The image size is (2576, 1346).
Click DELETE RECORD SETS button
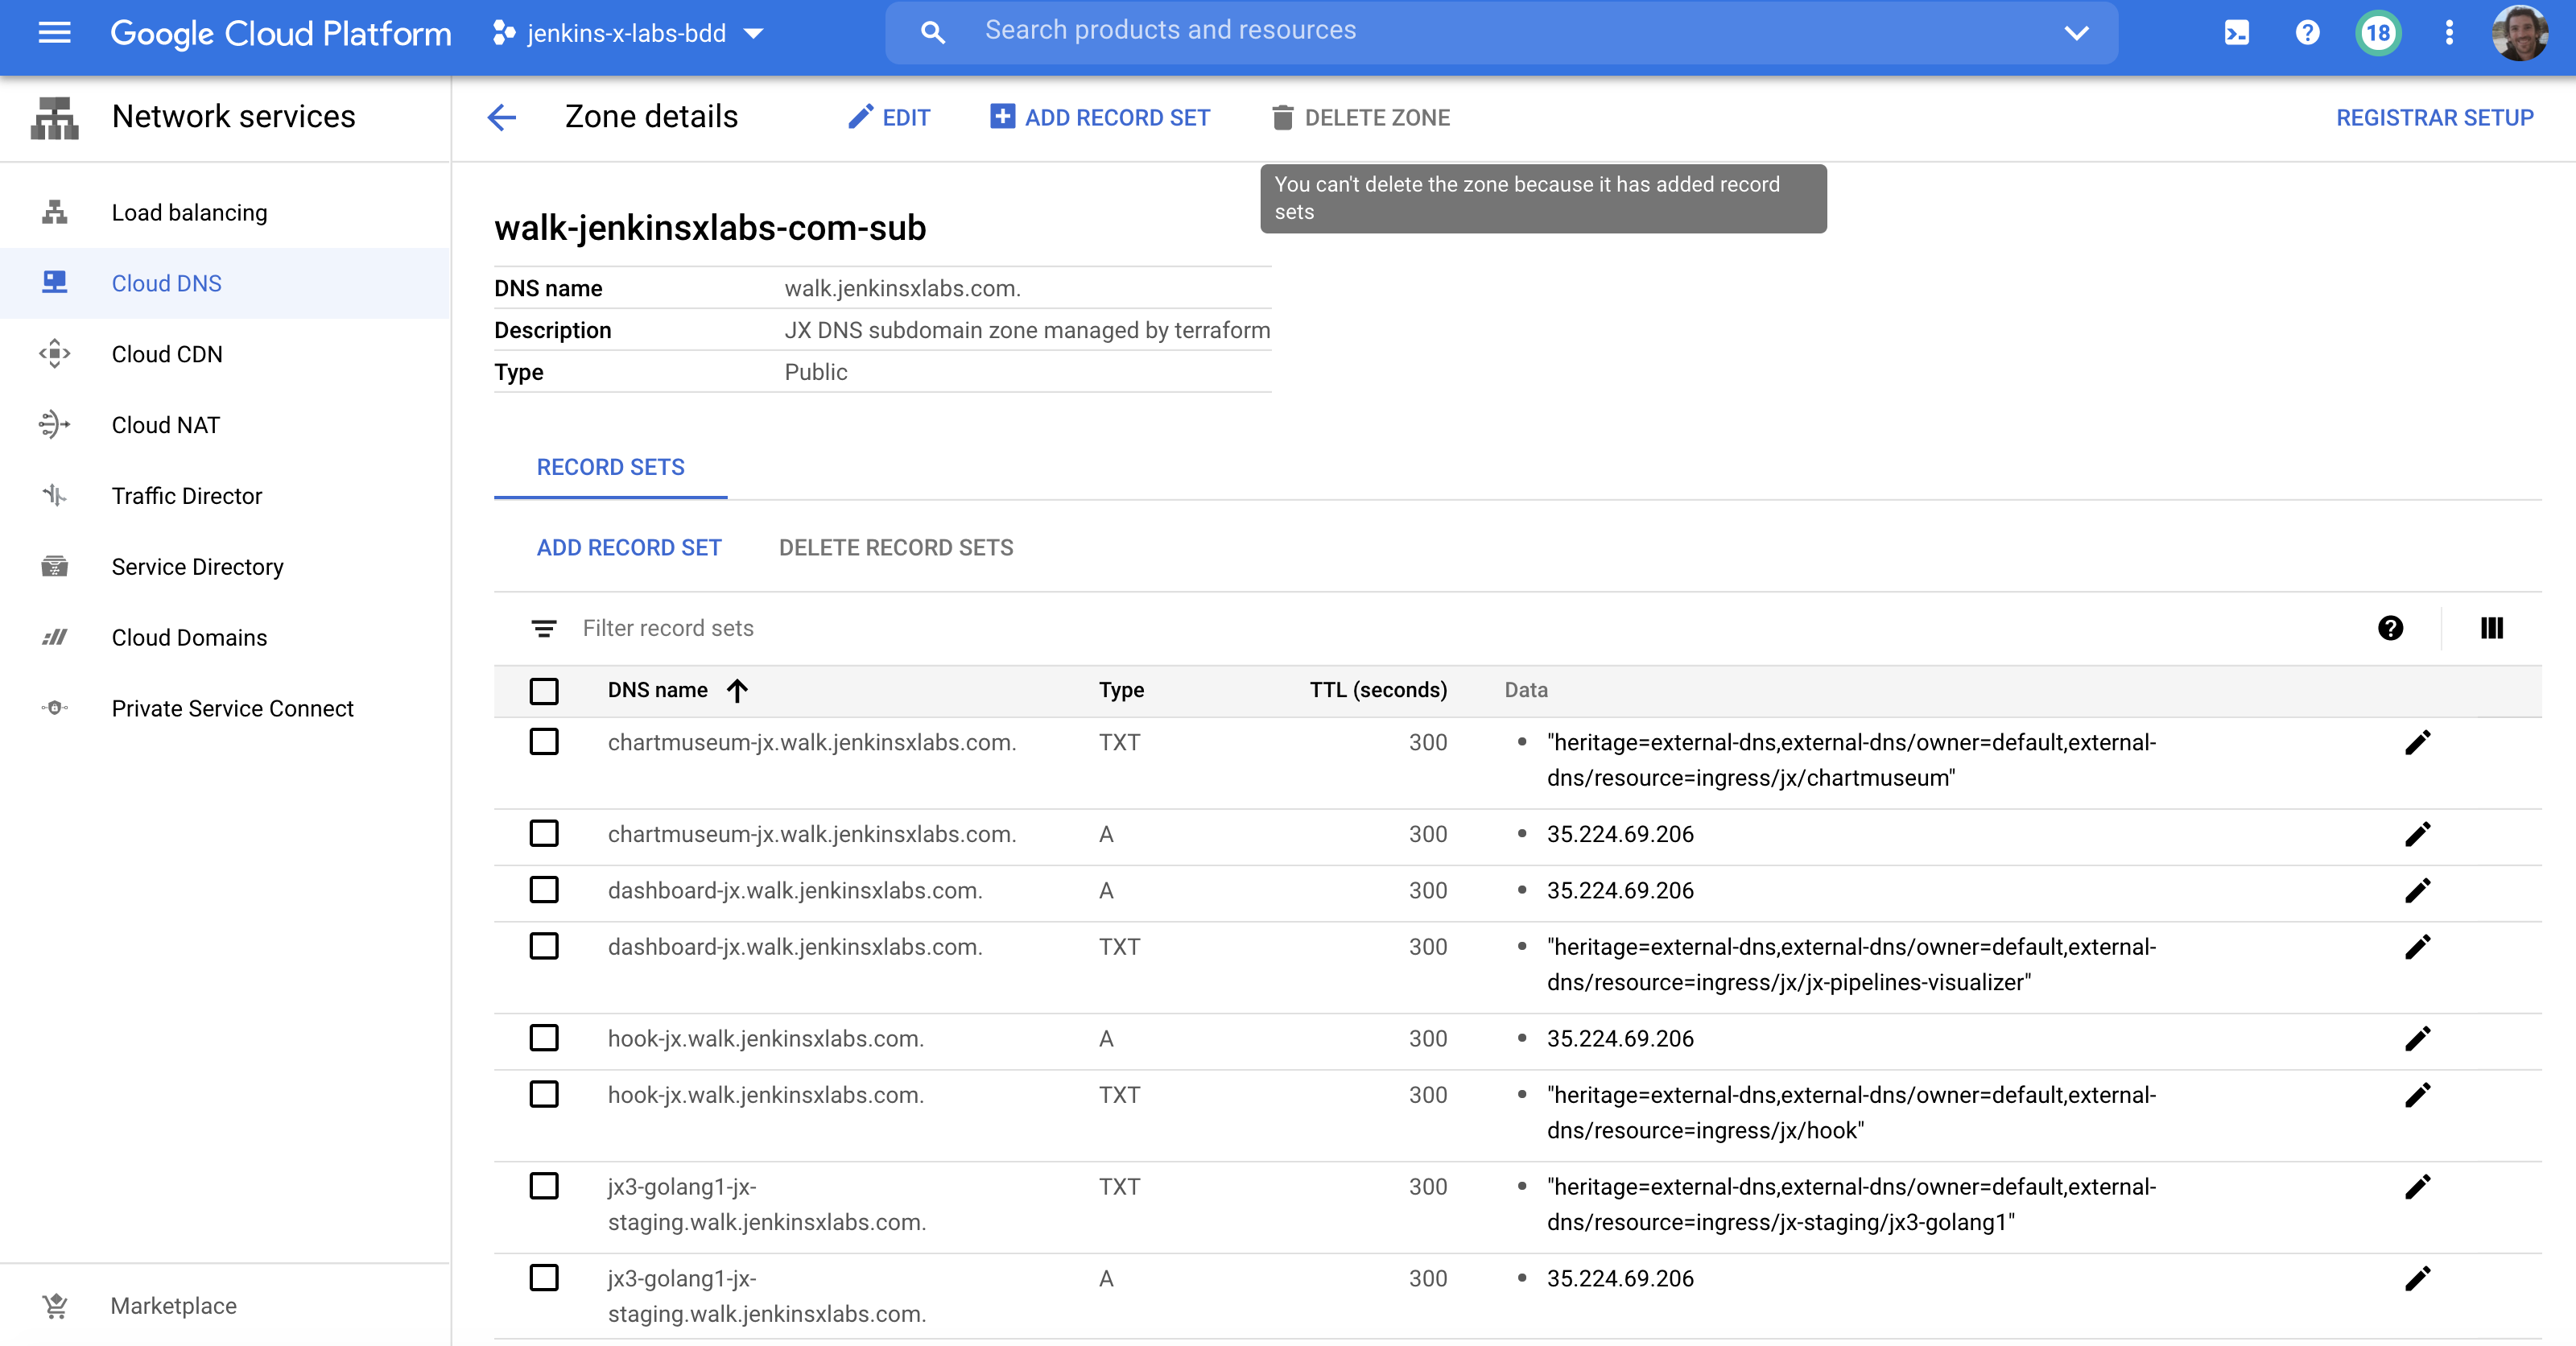896,548
